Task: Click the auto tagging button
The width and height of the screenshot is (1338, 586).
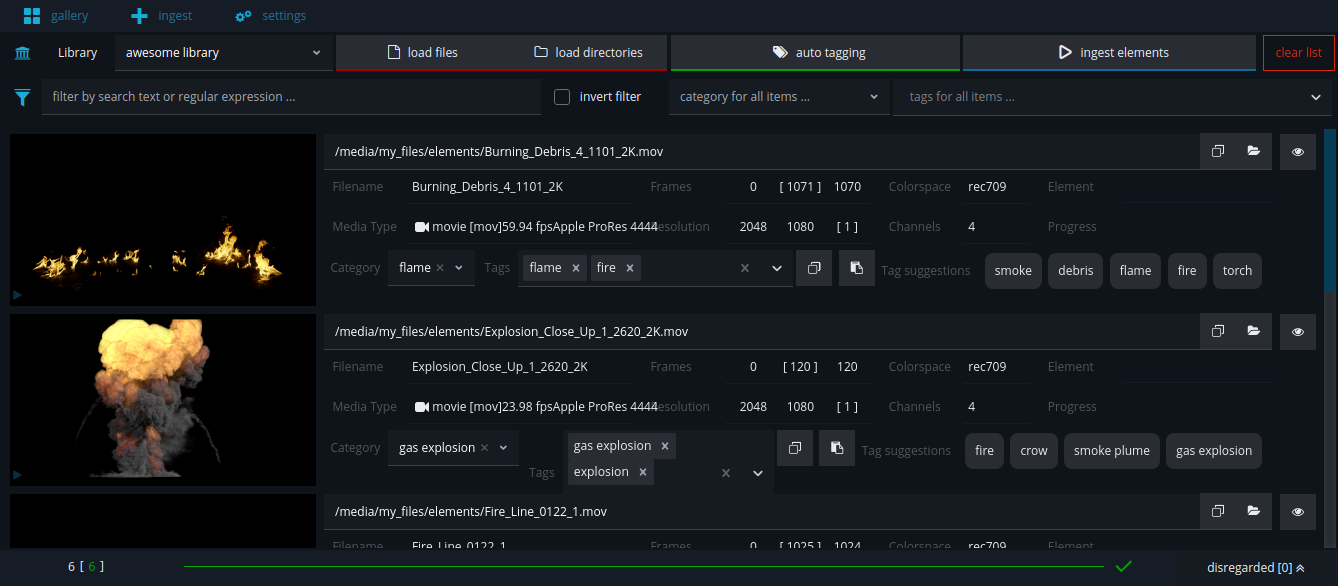Action: click(x=816, y=53)
